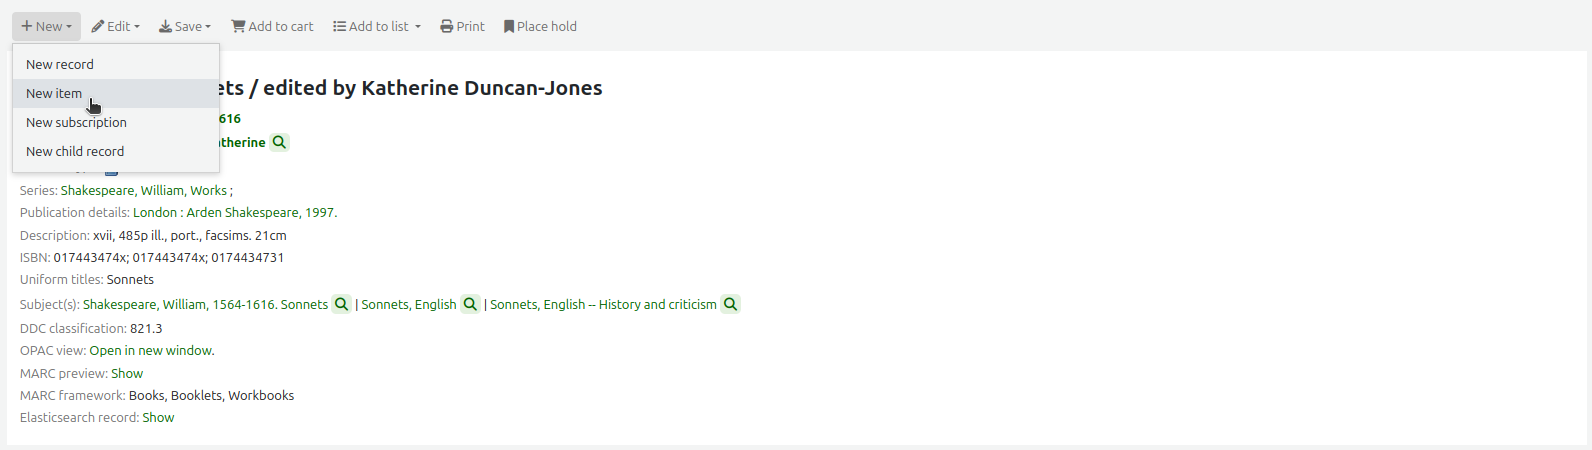
Task: Open series Shakespeare, William, Works link
Action: tap(143, 190)
